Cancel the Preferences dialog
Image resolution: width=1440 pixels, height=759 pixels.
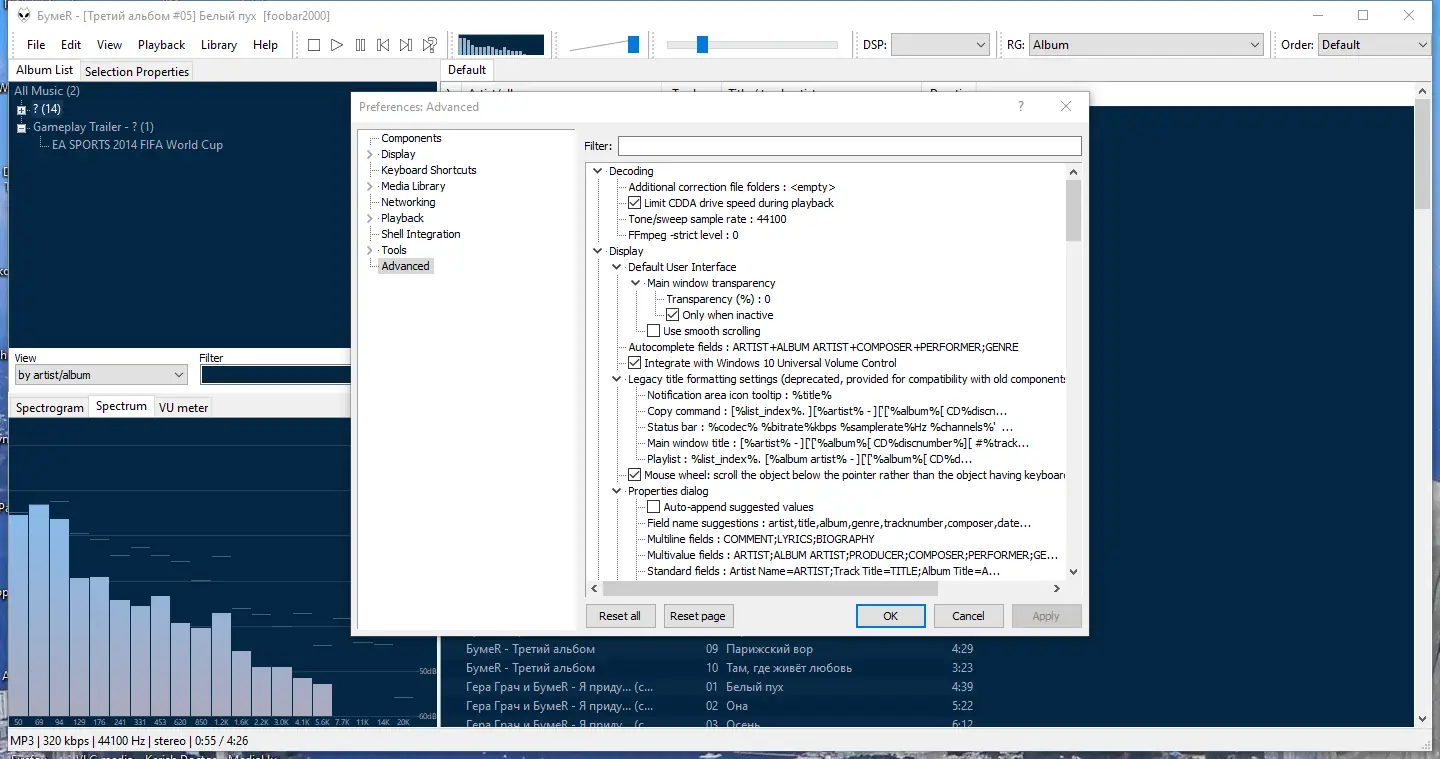(968, 616)
